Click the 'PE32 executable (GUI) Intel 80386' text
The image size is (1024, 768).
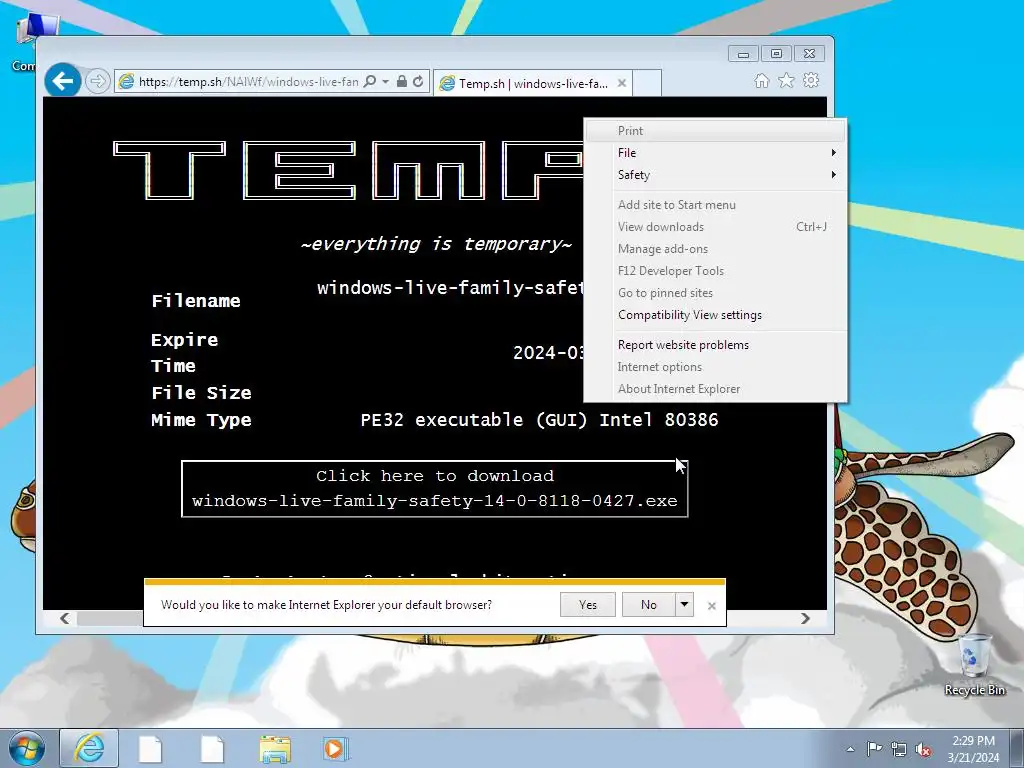click(539, 420)
